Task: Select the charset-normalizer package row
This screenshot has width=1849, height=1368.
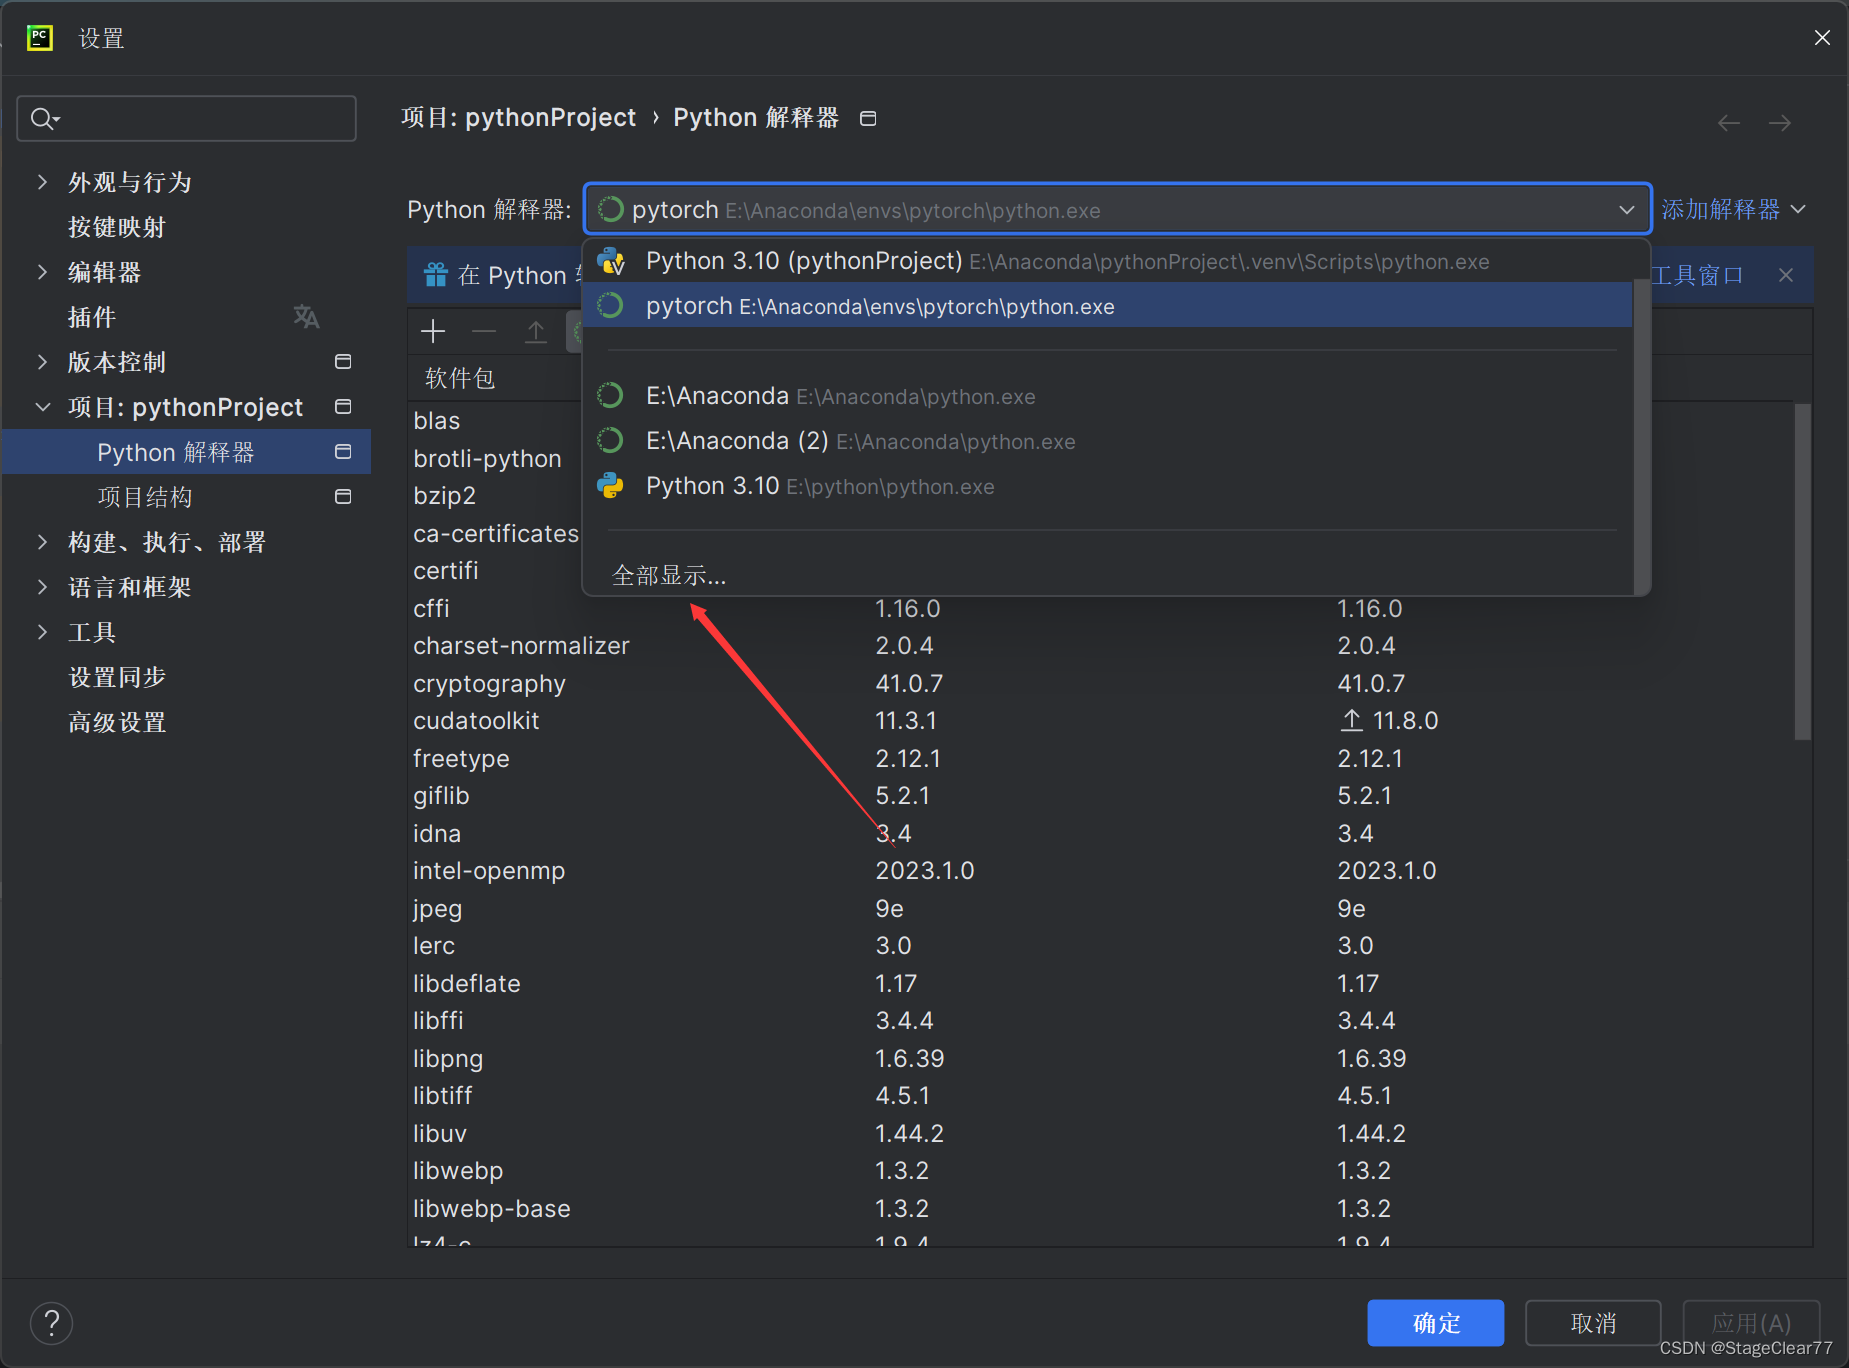Action: pos(1100,646)
